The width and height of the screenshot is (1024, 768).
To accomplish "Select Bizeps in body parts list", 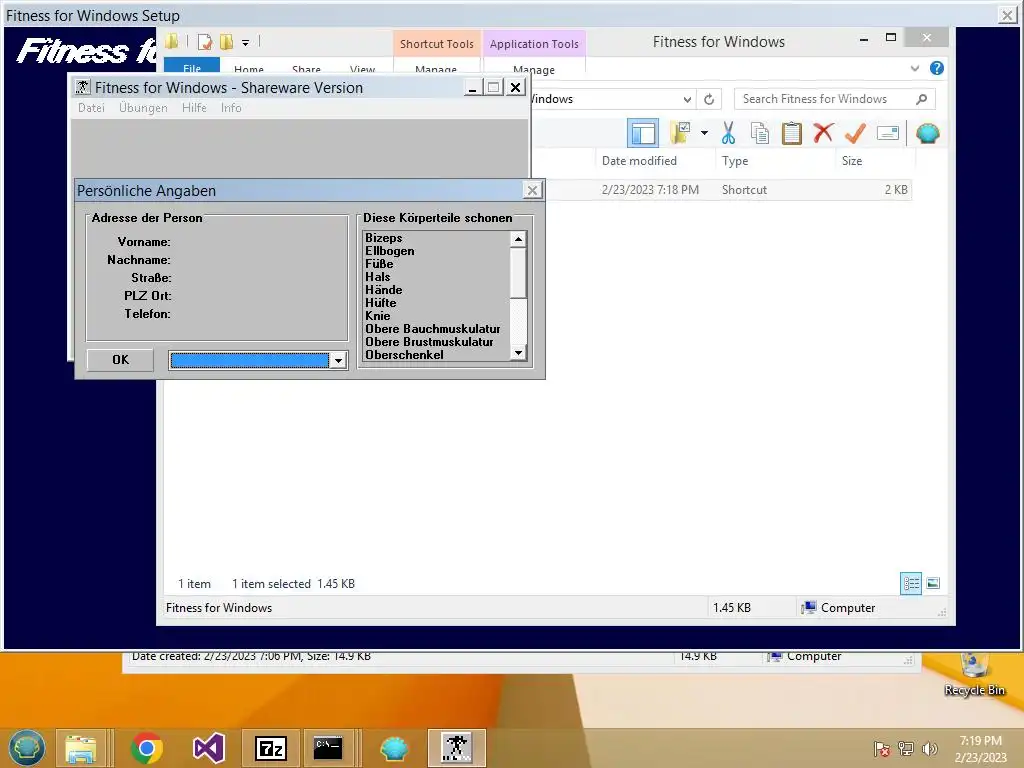I will (x=383, y=238).
